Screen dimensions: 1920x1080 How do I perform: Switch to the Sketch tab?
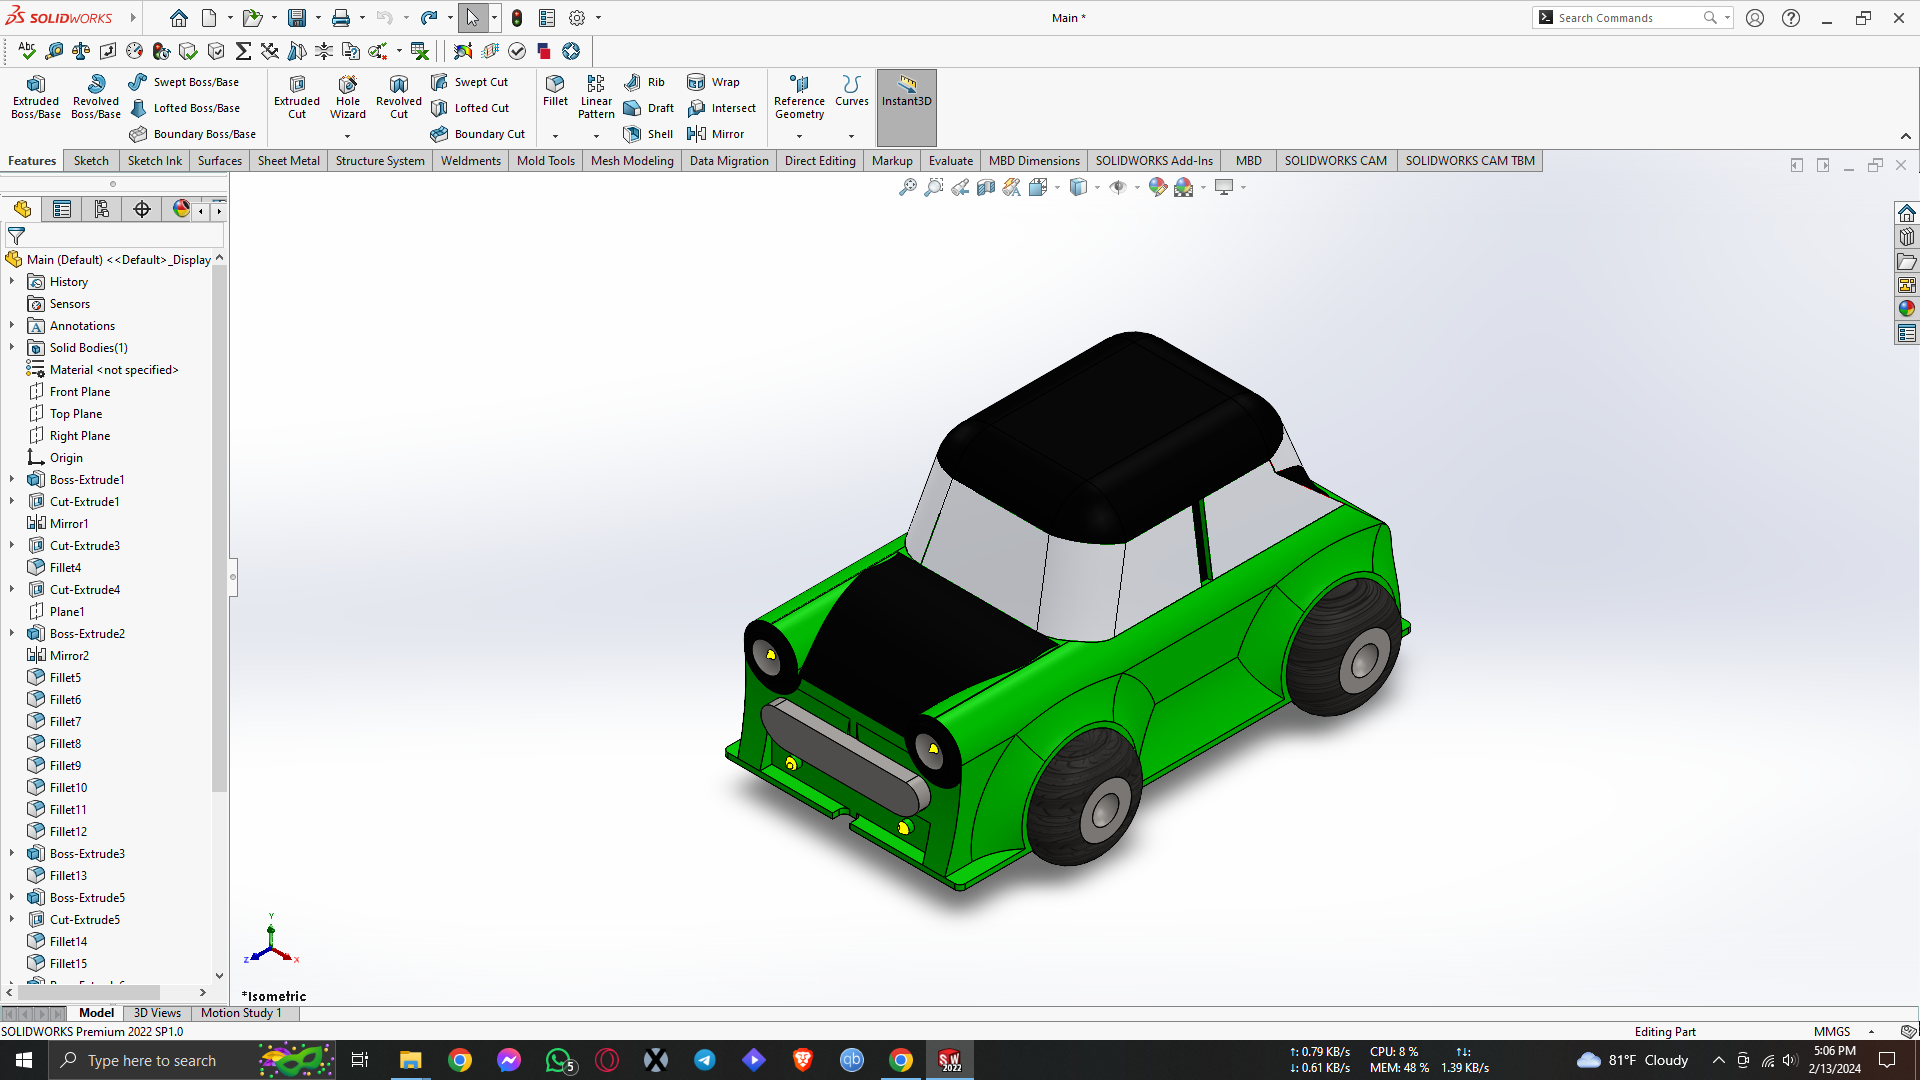tap(91, 161)
